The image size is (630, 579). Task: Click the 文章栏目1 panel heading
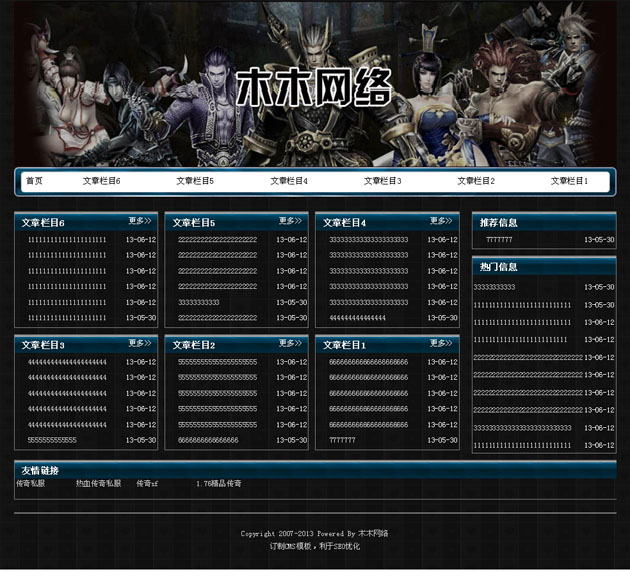(344, 345)
